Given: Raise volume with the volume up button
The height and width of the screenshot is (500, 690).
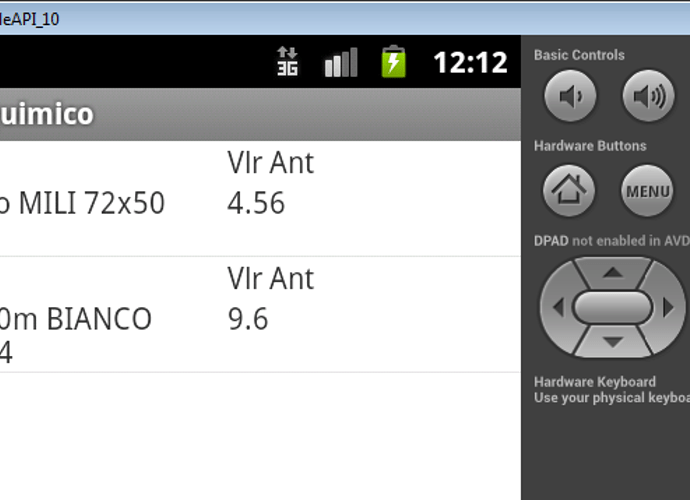Looking at the screenshot, I should 648,96.
